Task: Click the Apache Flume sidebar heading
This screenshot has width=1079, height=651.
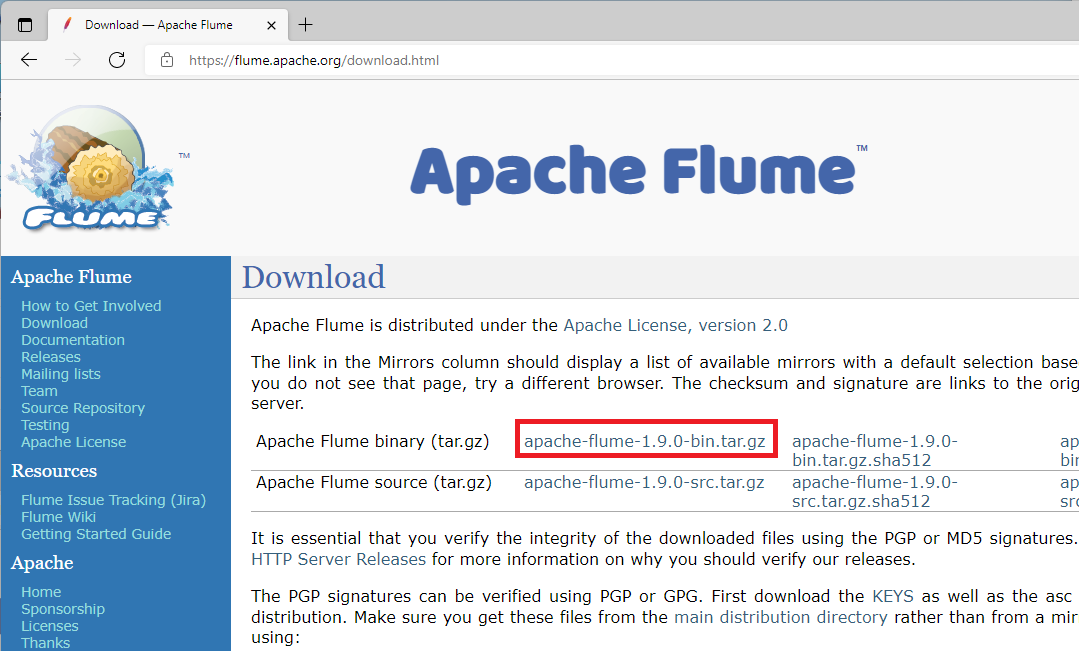Action: [x=72, y=277]
